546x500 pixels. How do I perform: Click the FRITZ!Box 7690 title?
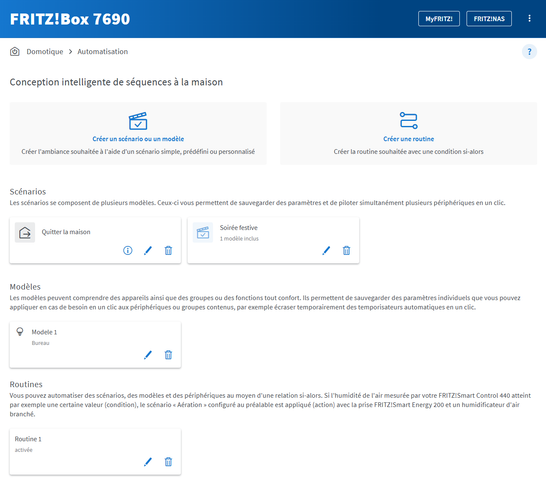[70, 19]
